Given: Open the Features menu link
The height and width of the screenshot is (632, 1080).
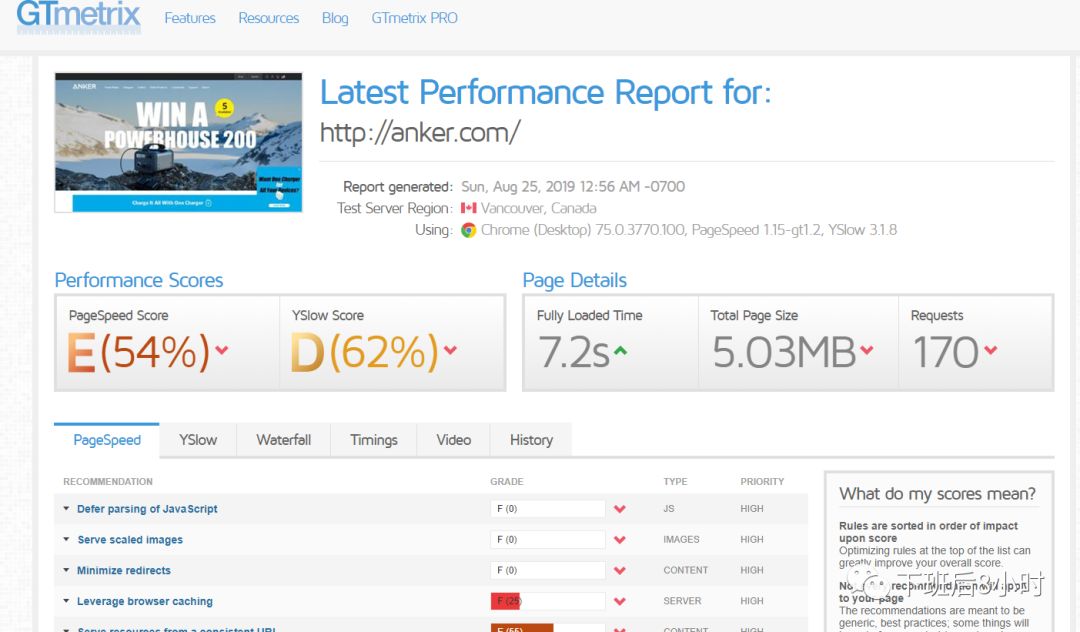Looking at the screenshot, I should coord(189,18).
